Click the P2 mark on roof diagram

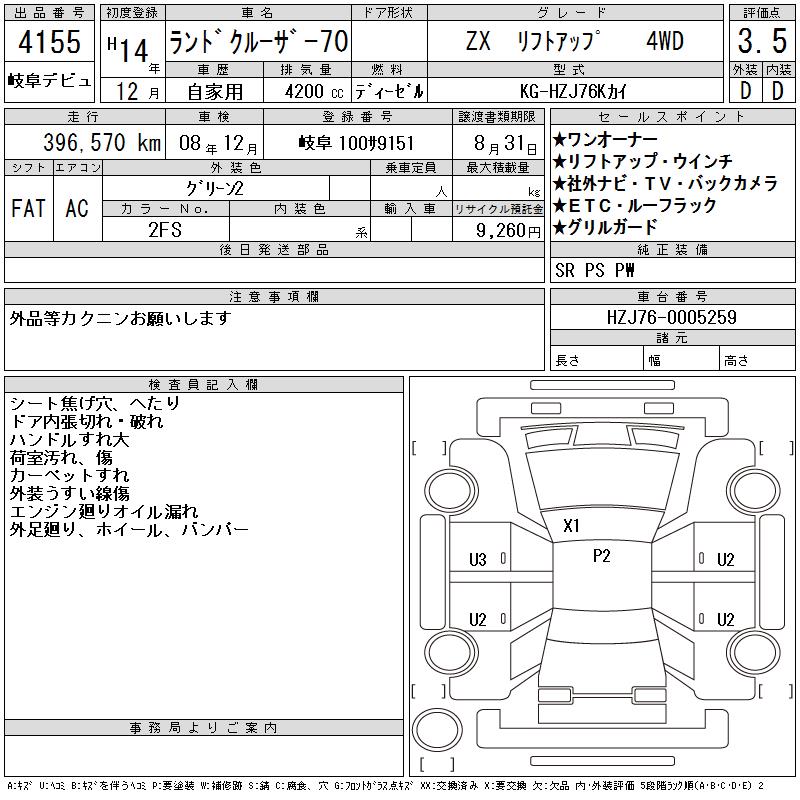[602, 556]
